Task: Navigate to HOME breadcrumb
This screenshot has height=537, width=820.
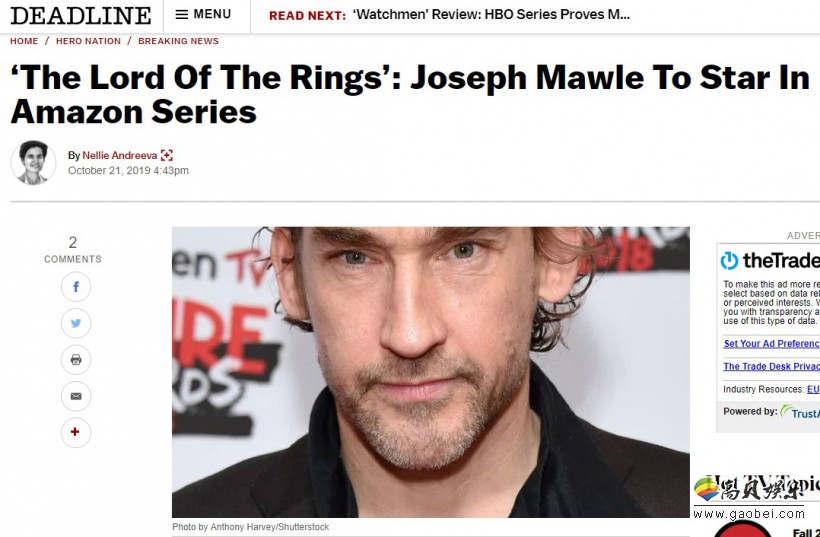Action: tap(24, 41)
